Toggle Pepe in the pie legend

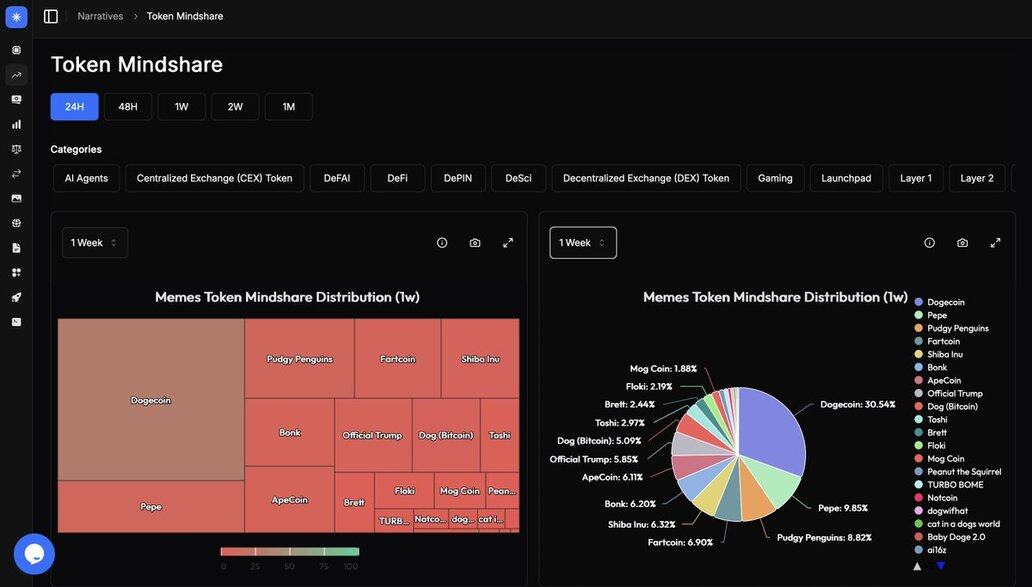coord(931,315)
